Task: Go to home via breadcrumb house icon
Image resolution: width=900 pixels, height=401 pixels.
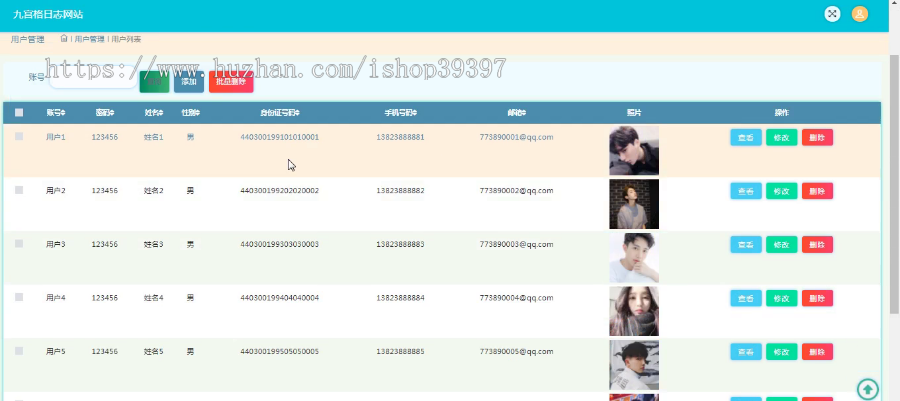Action: 64,39
